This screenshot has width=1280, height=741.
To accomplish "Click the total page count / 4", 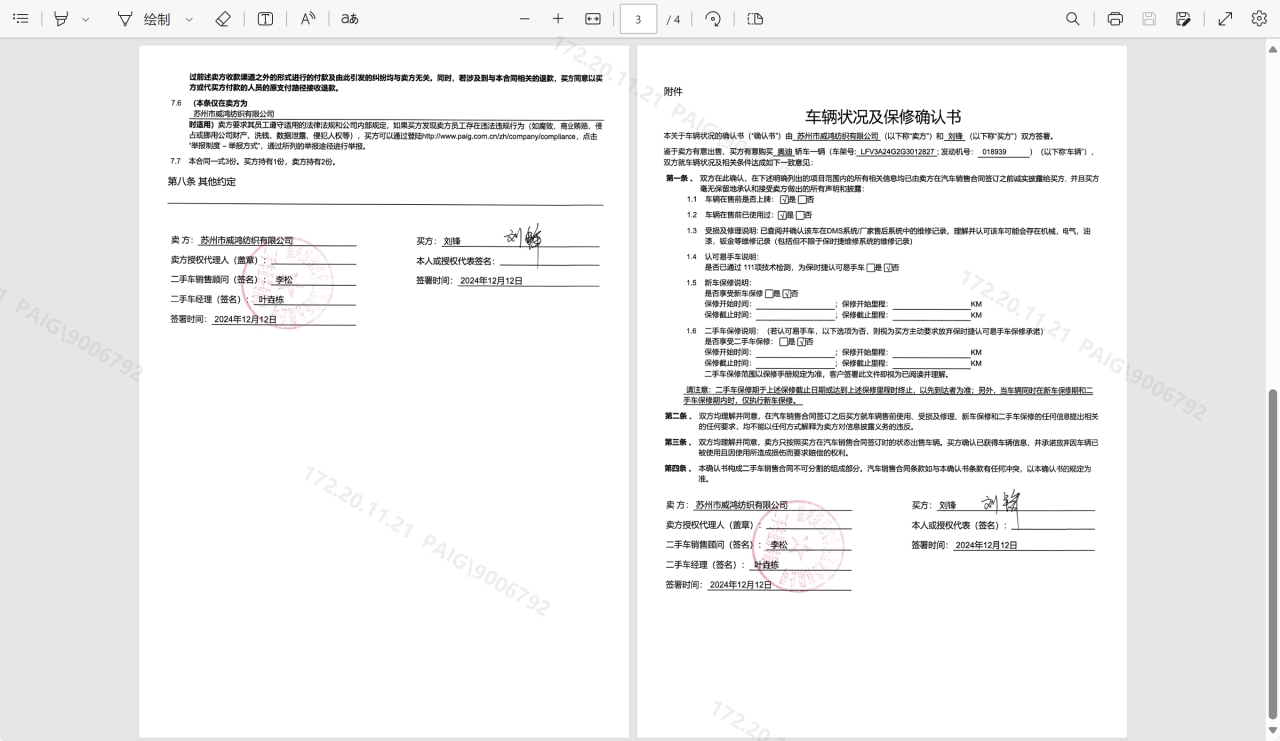I will pos(674,19).
